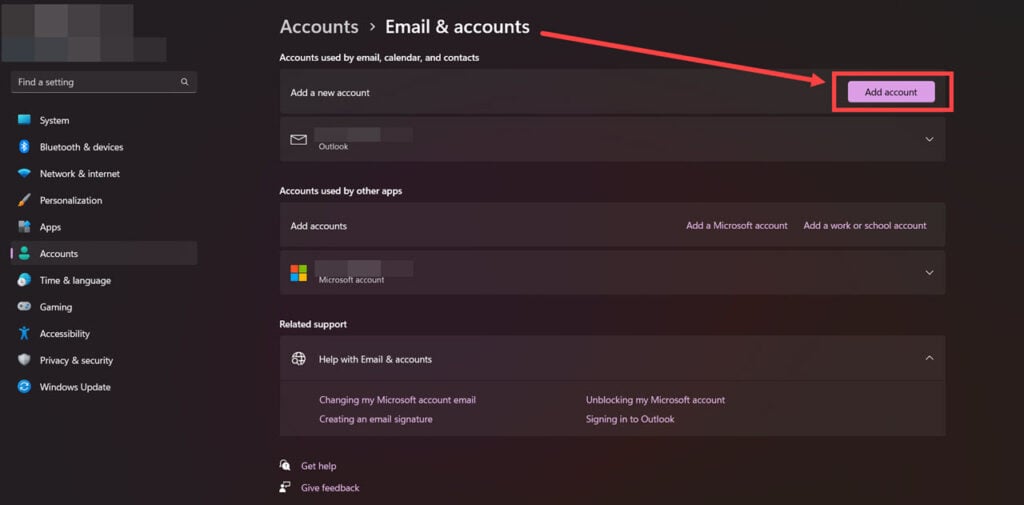
Task: Click the globe icon beside Help with Email
Action: (298, 359)
